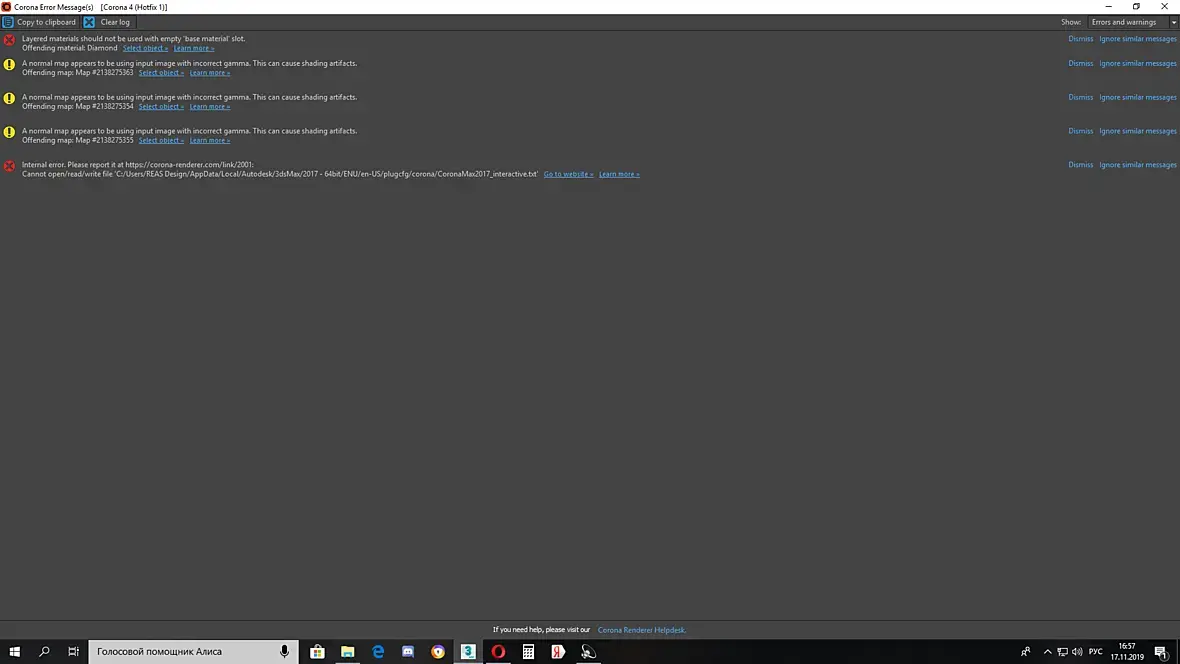
Task: Open Task View on the taskbar
Action: point(73,651)
